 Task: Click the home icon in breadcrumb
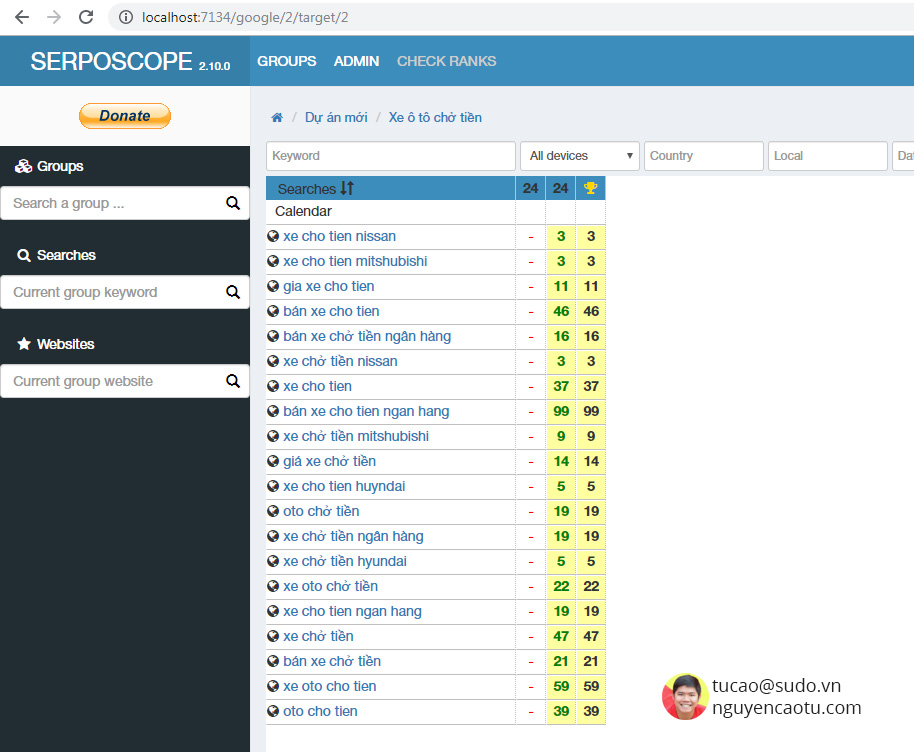coord(277,118)
